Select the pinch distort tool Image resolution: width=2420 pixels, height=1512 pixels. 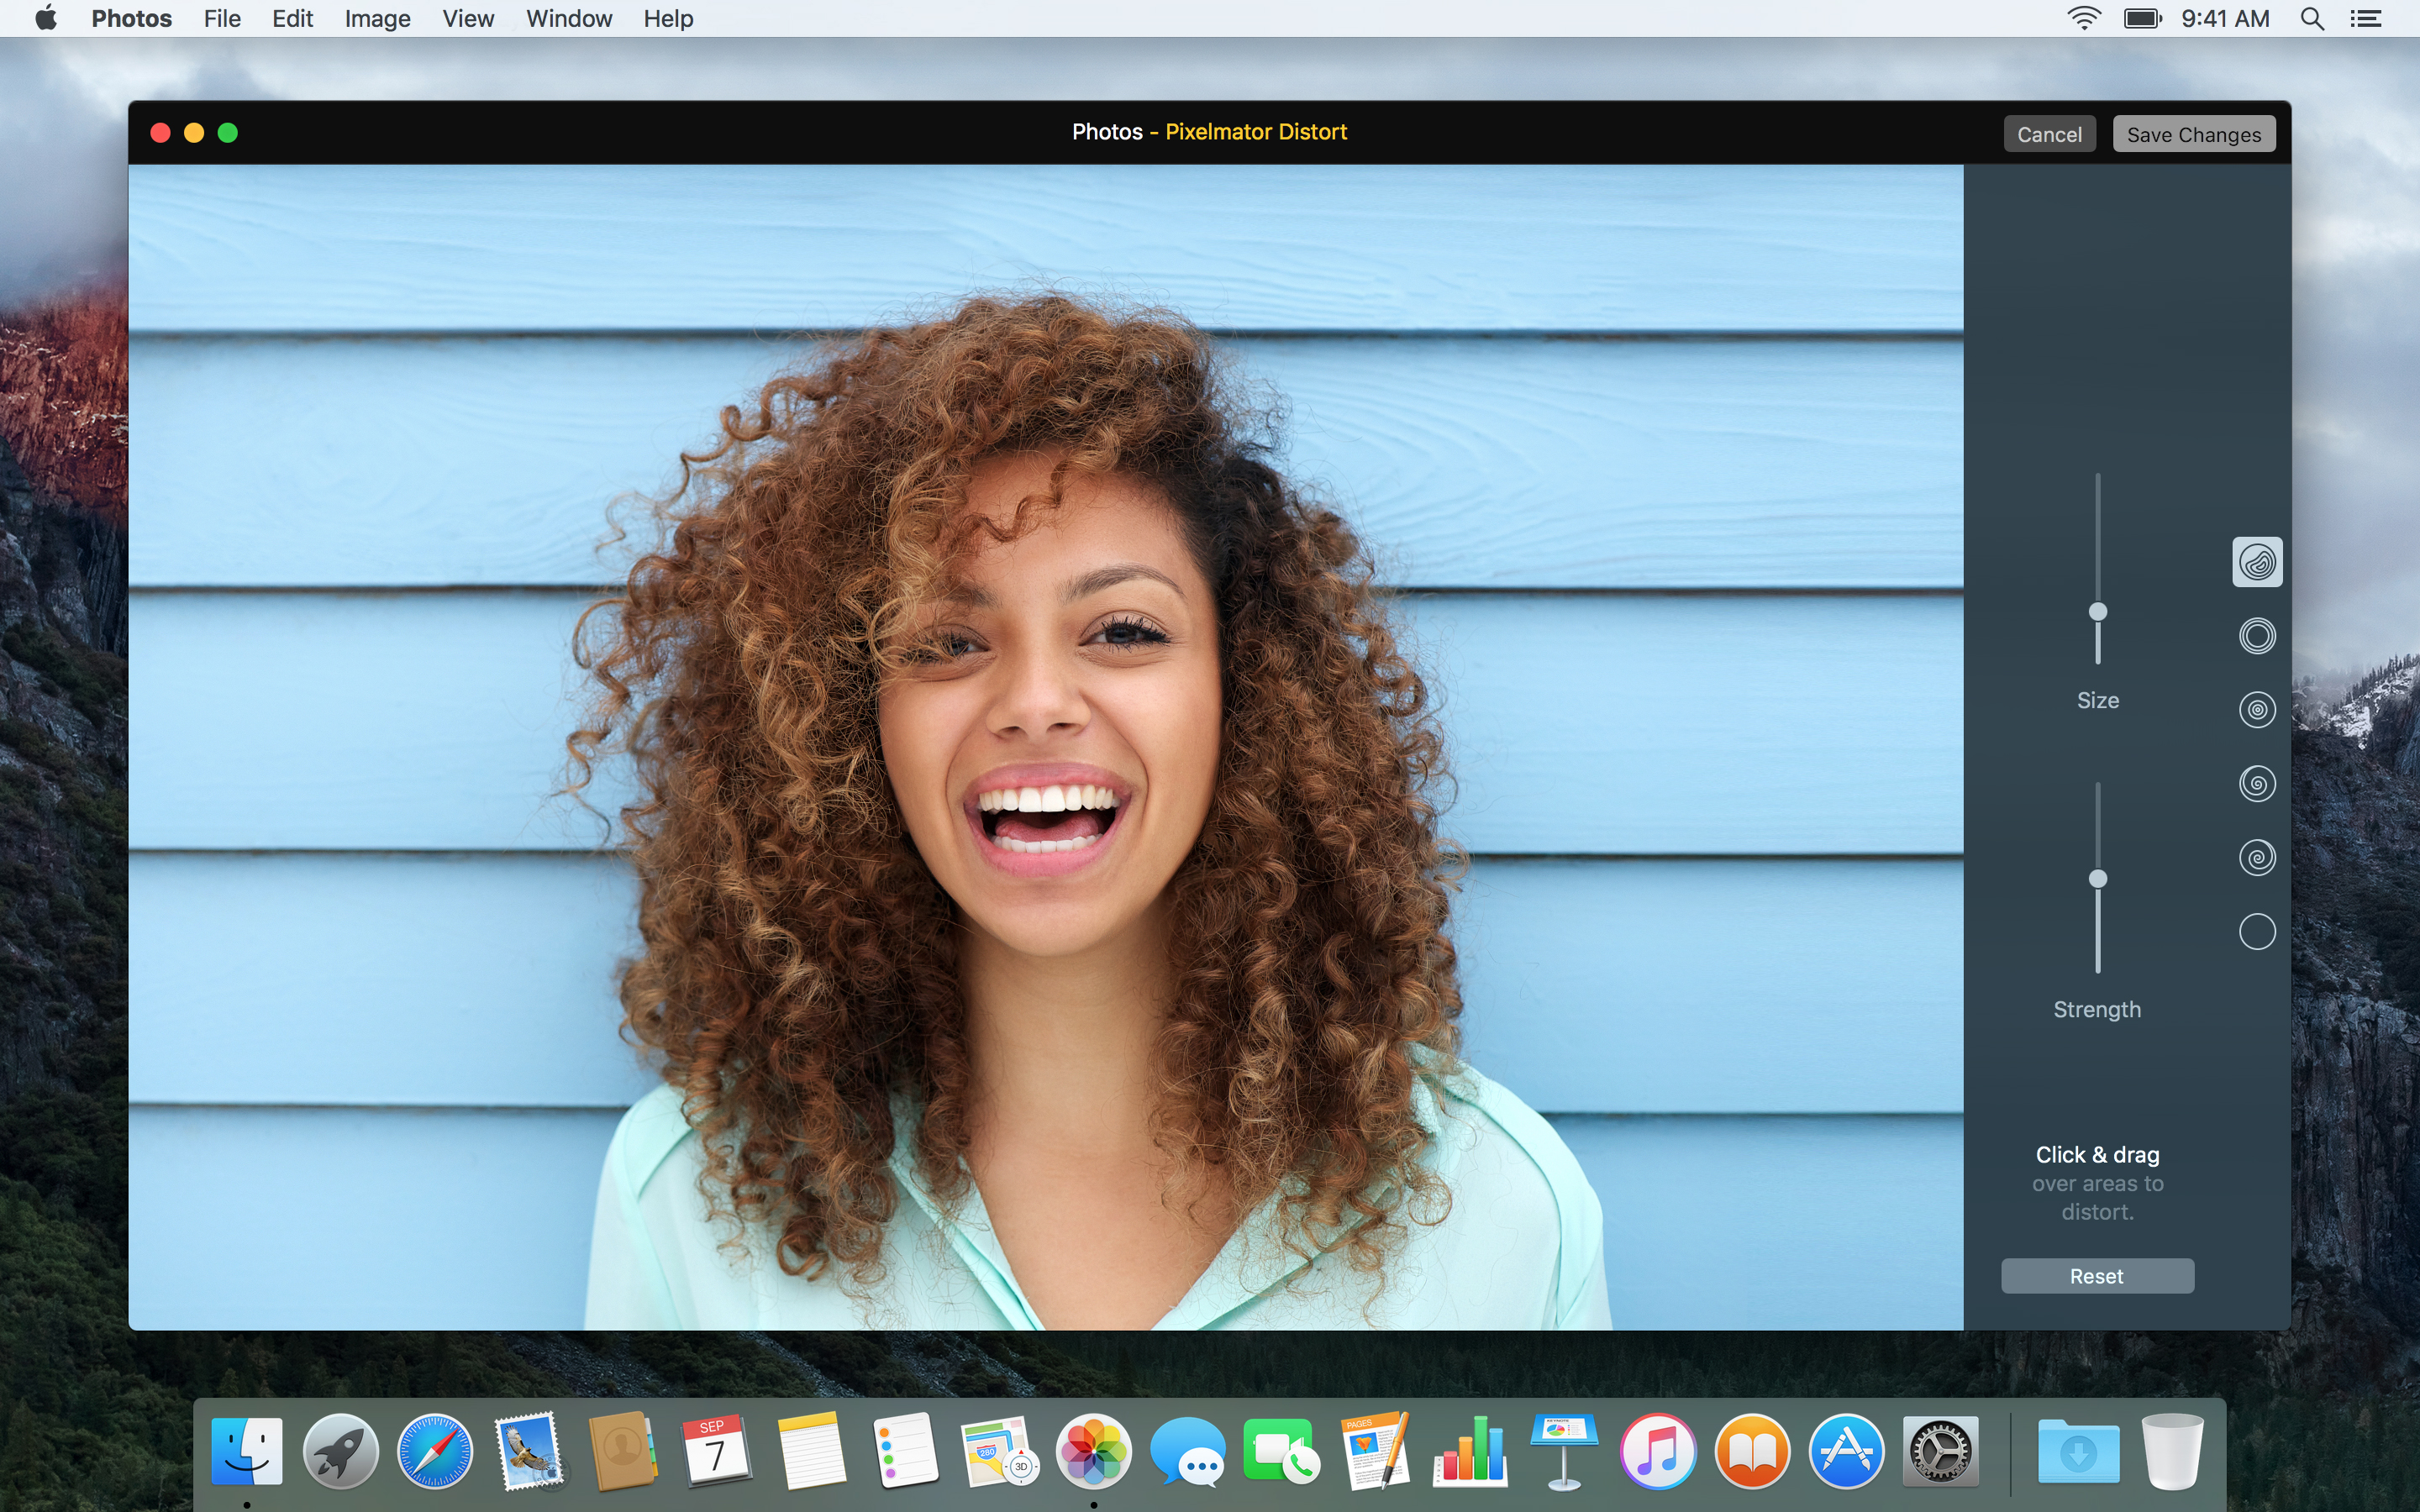[2254, 711]
